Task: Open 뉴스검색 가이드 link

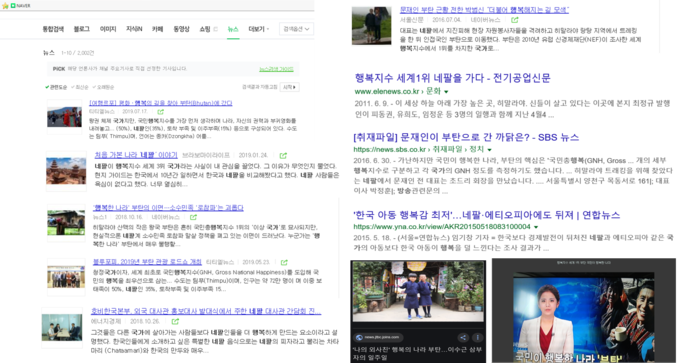Action: tap(276, 69)
